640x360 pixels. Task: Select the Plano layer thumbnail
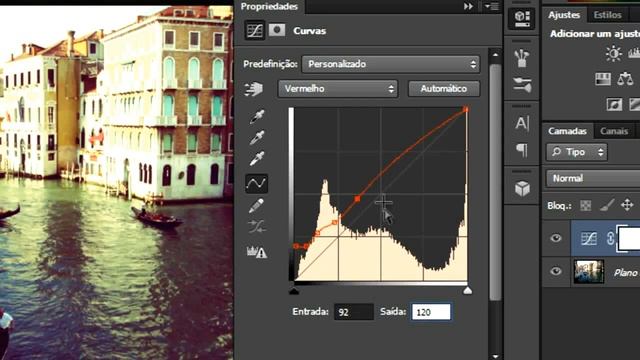coord(589,271)
